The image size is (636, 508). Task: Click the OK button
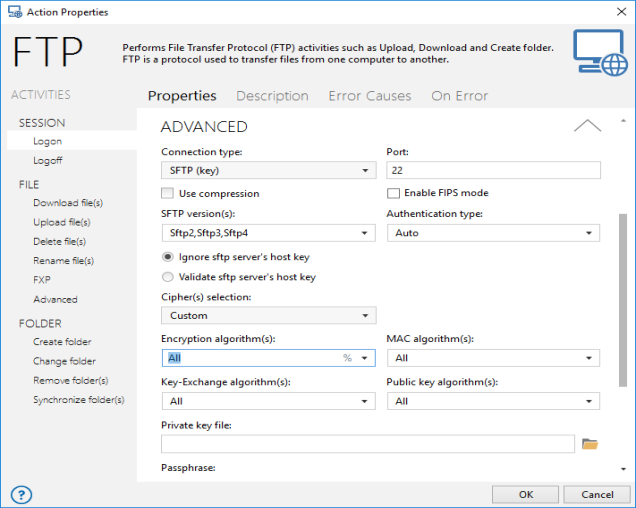click(525, 494)
